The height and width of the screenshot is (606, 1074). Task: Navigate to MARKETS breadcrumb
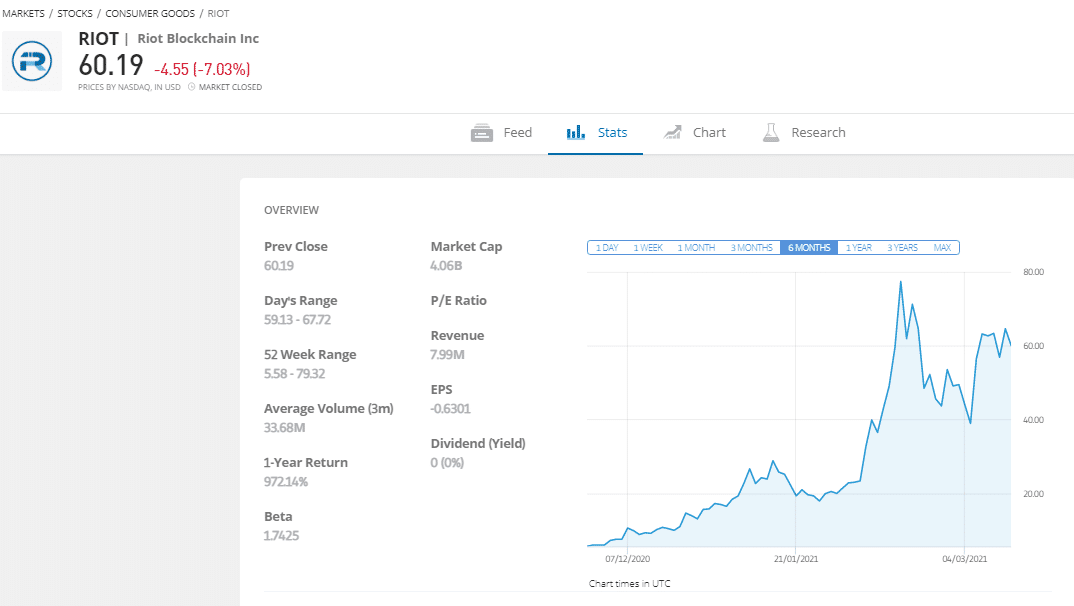point(23,14)
